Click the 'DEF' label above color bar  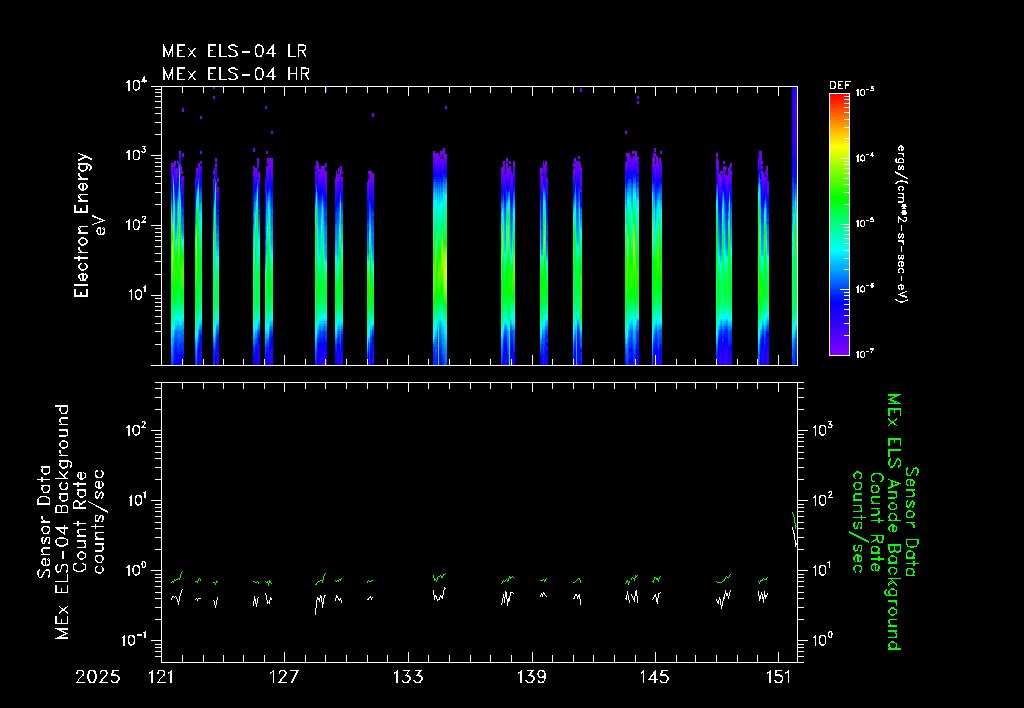pos(839,86)
